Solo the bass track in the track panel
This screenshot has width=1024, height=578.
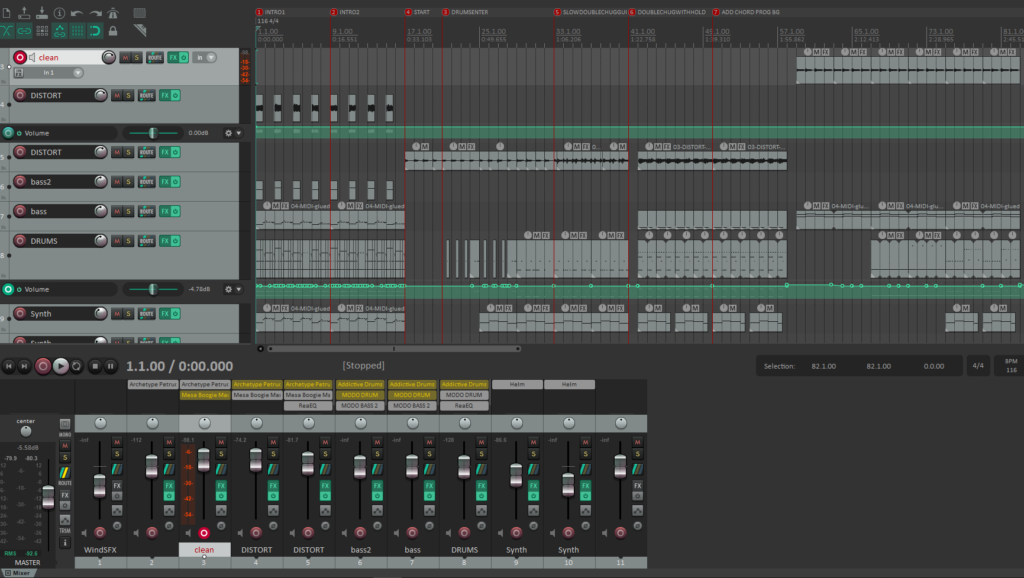tap(129, 212)
